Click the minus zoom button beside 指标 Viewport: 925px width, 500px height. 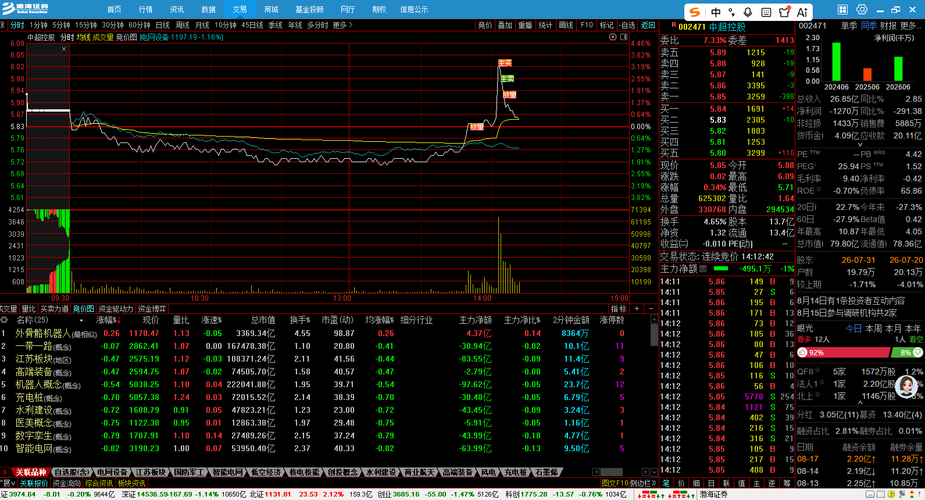(651, 308)
